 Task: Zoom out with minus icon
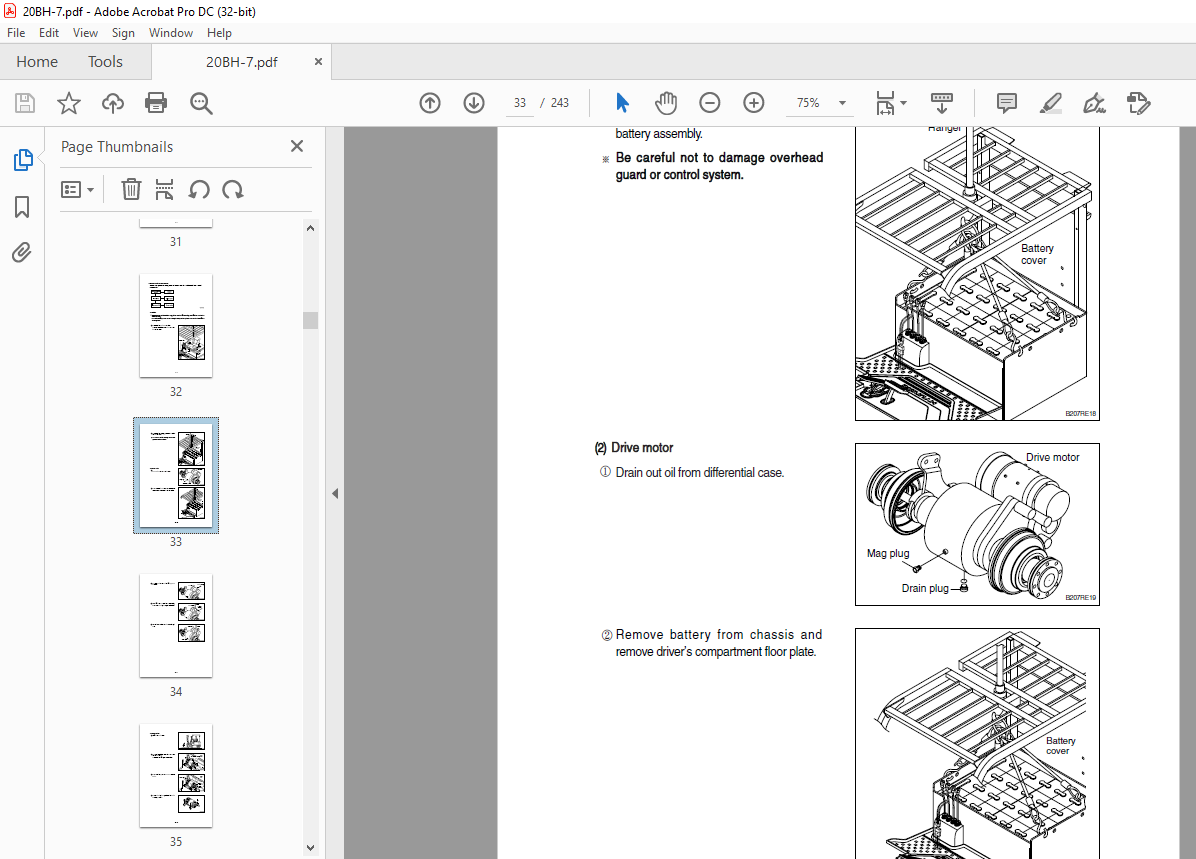709,103
